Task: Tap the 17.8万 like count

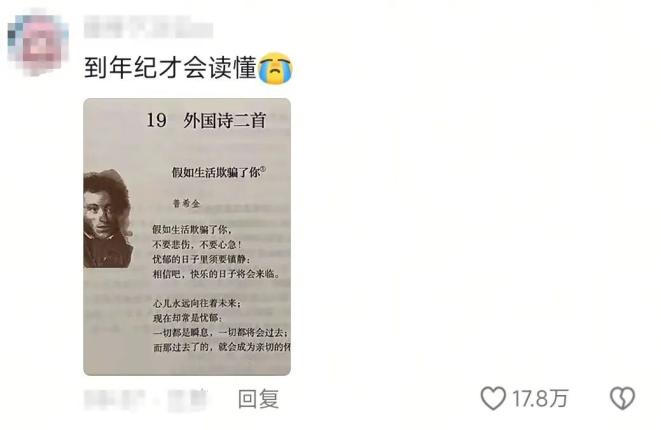Action: (x=540, y=399)
